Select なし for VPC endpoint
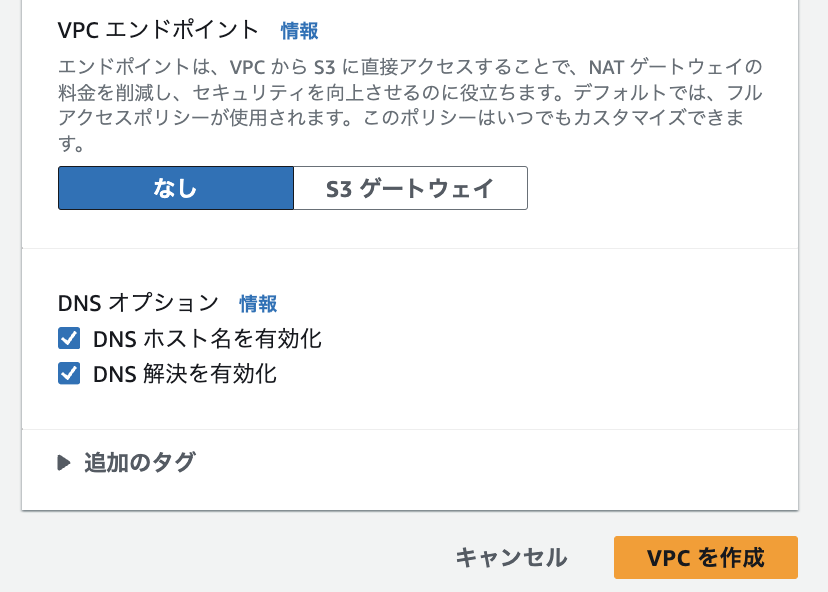The width and height of the screenshot is (828, 592). click(x=175, y=188)
